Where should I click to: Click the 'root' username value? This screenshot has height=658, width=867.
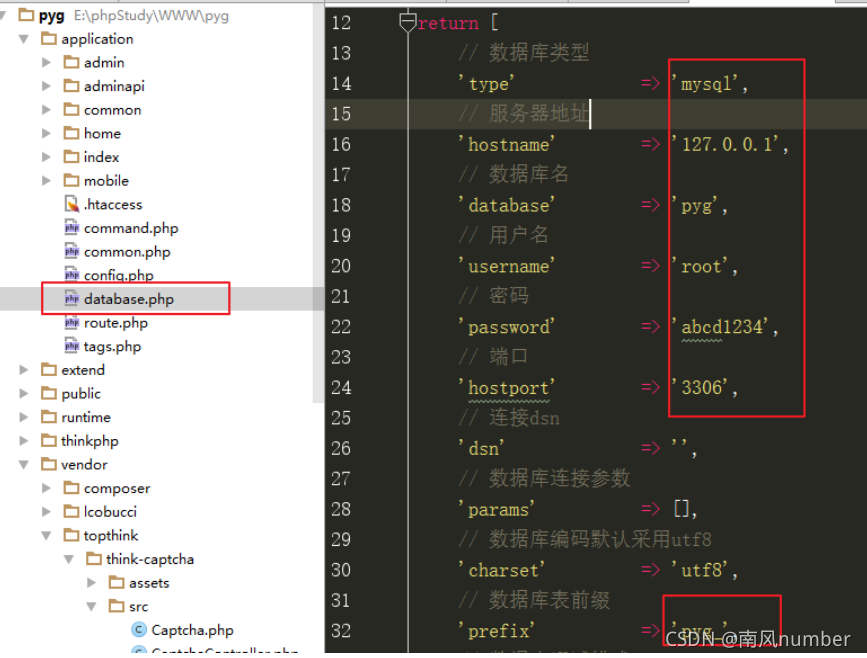point(700,267)
